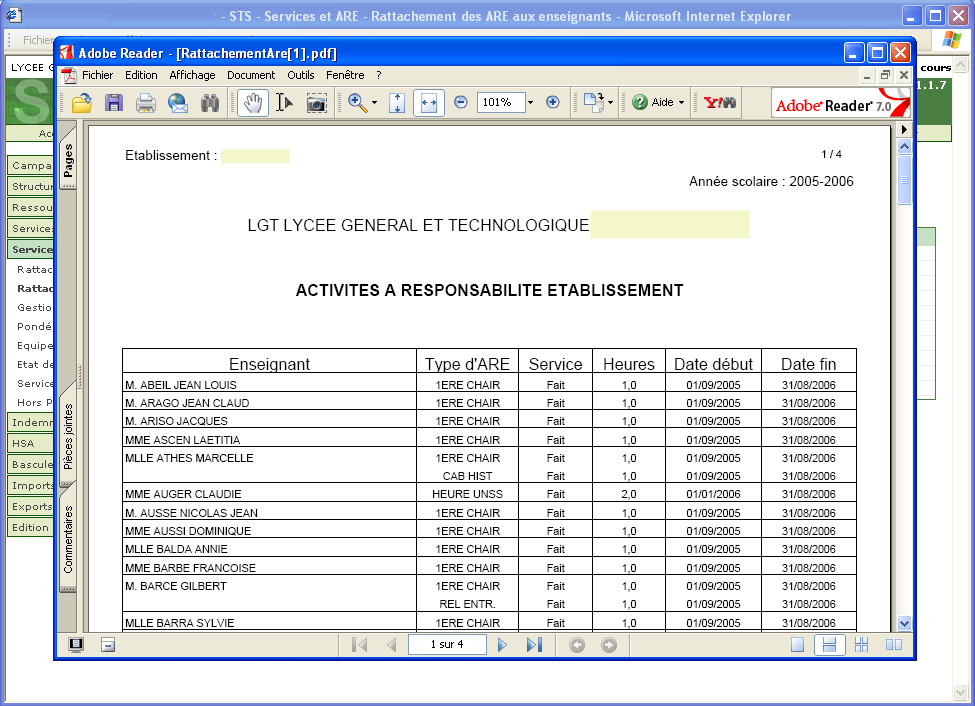Open the Aide help dropdown
975x706 pixels.
coord(658,102)
